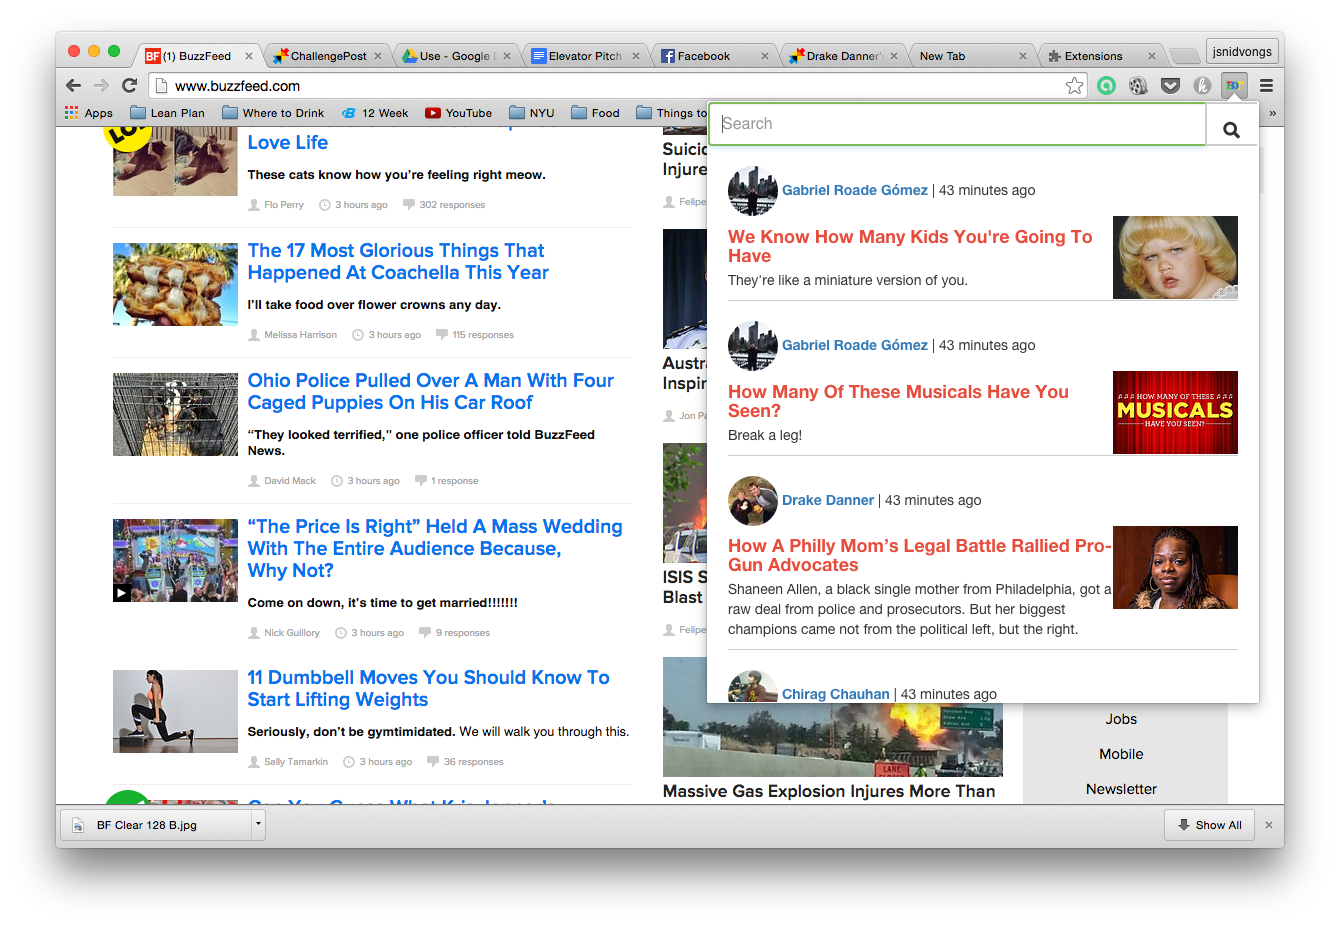Click the comment icon beside 302 responses
1340x928 pixels.
pyautogui.click(x=408, y=204)
